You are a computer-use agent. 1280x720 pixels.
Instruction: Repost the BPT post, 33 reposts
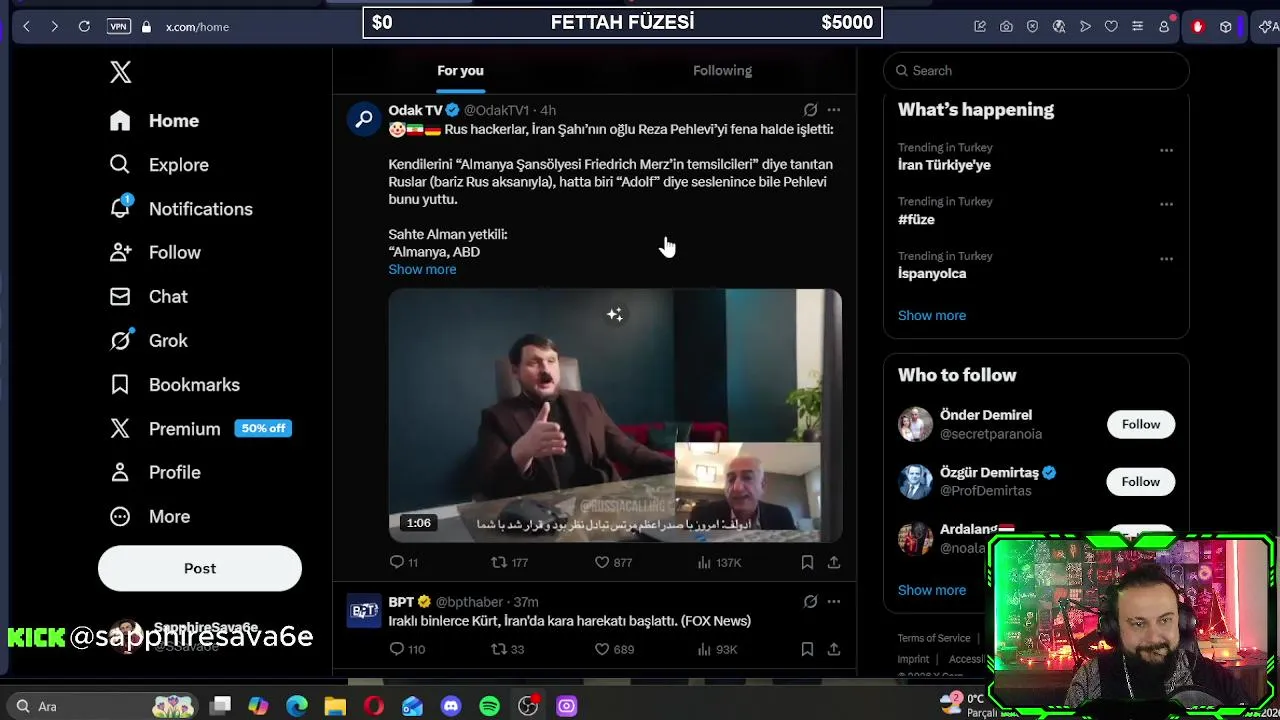click(x=507, y=650)
